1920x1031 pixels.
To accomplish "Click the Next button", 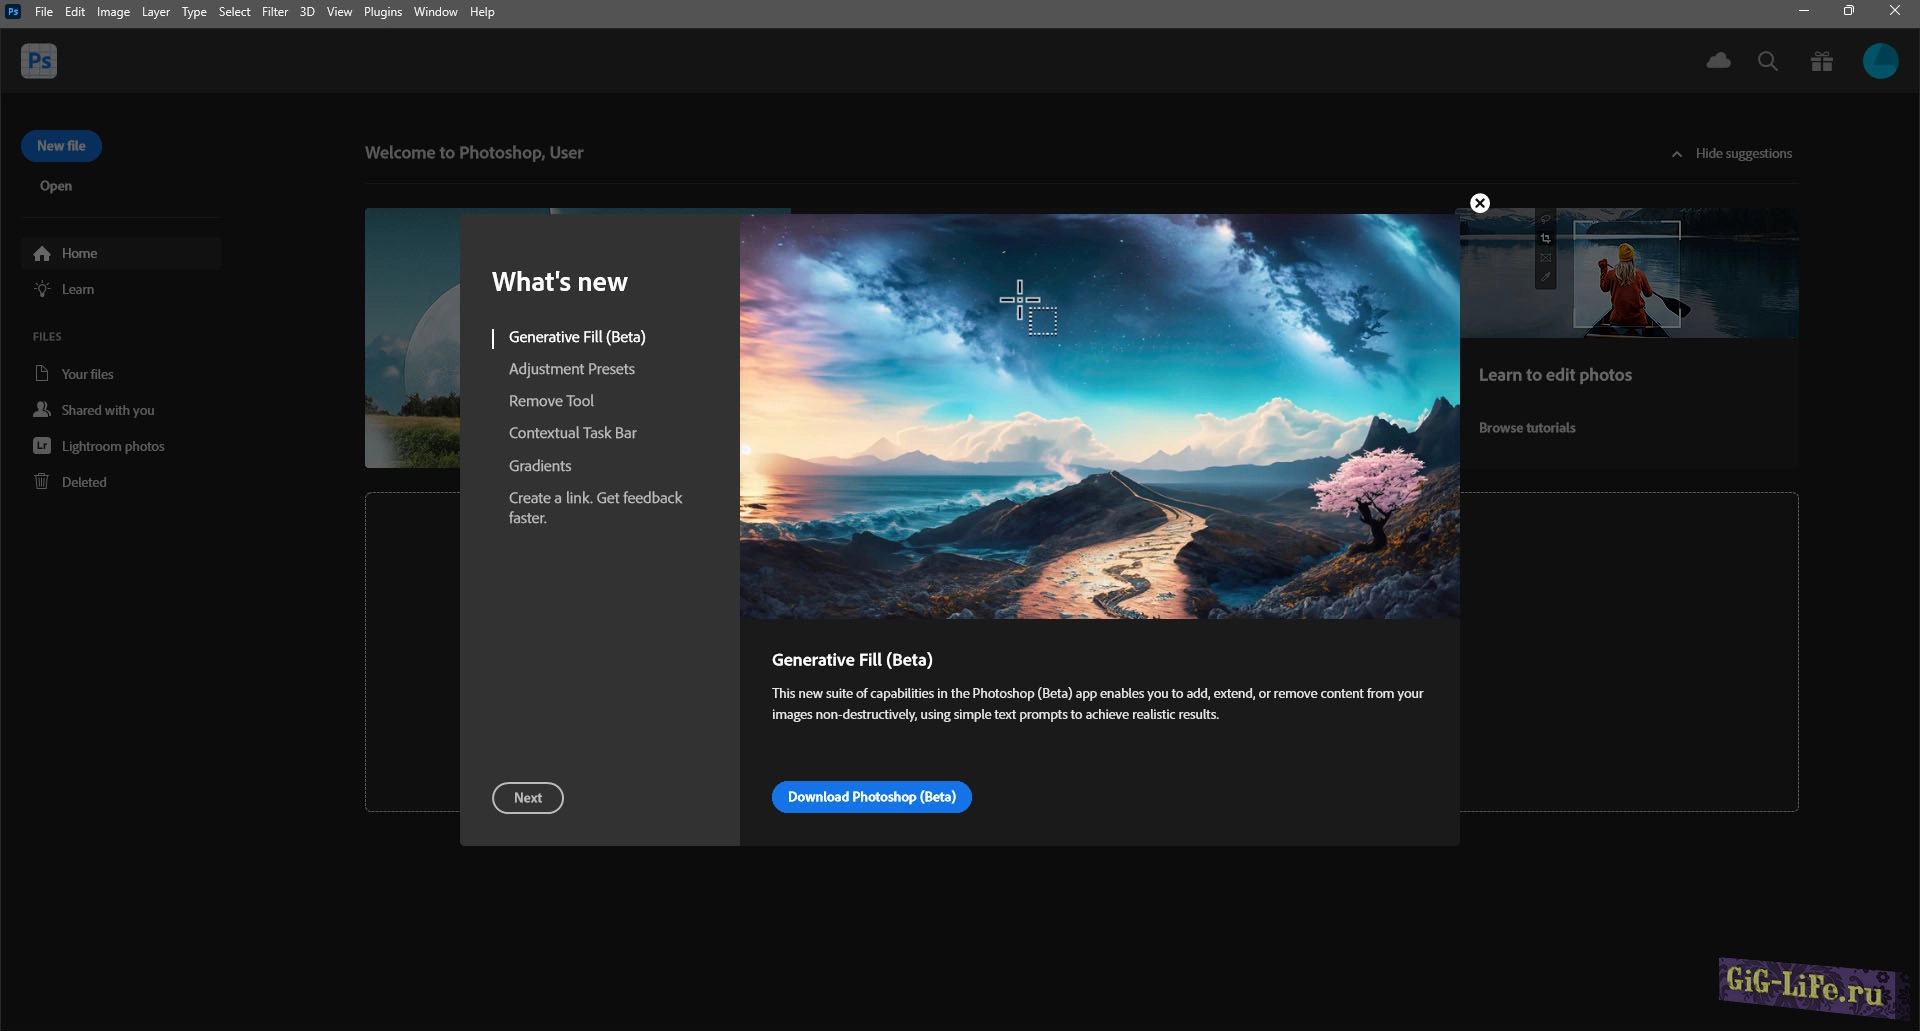I will pos(527,798).
